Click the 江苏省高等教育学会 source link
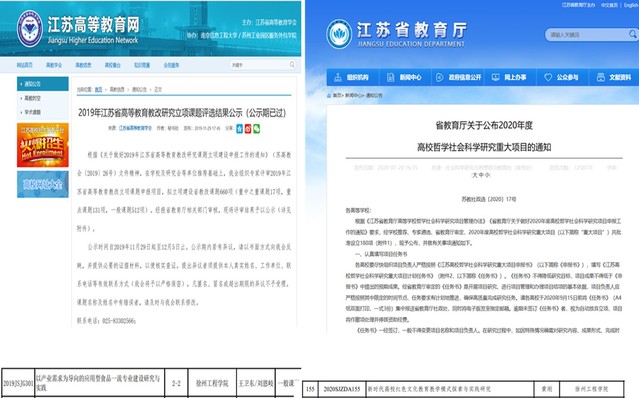 coord(135,128)
